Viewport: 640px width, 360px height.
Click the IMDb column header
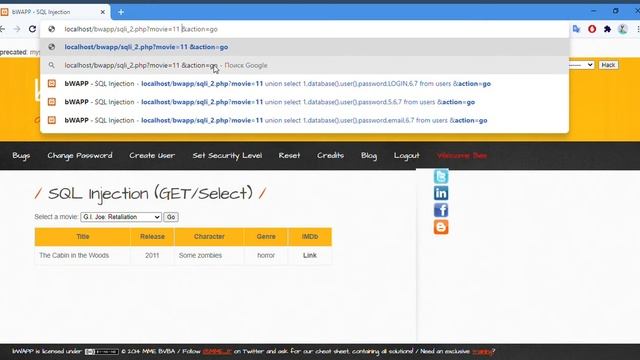(x=310, y=237)
